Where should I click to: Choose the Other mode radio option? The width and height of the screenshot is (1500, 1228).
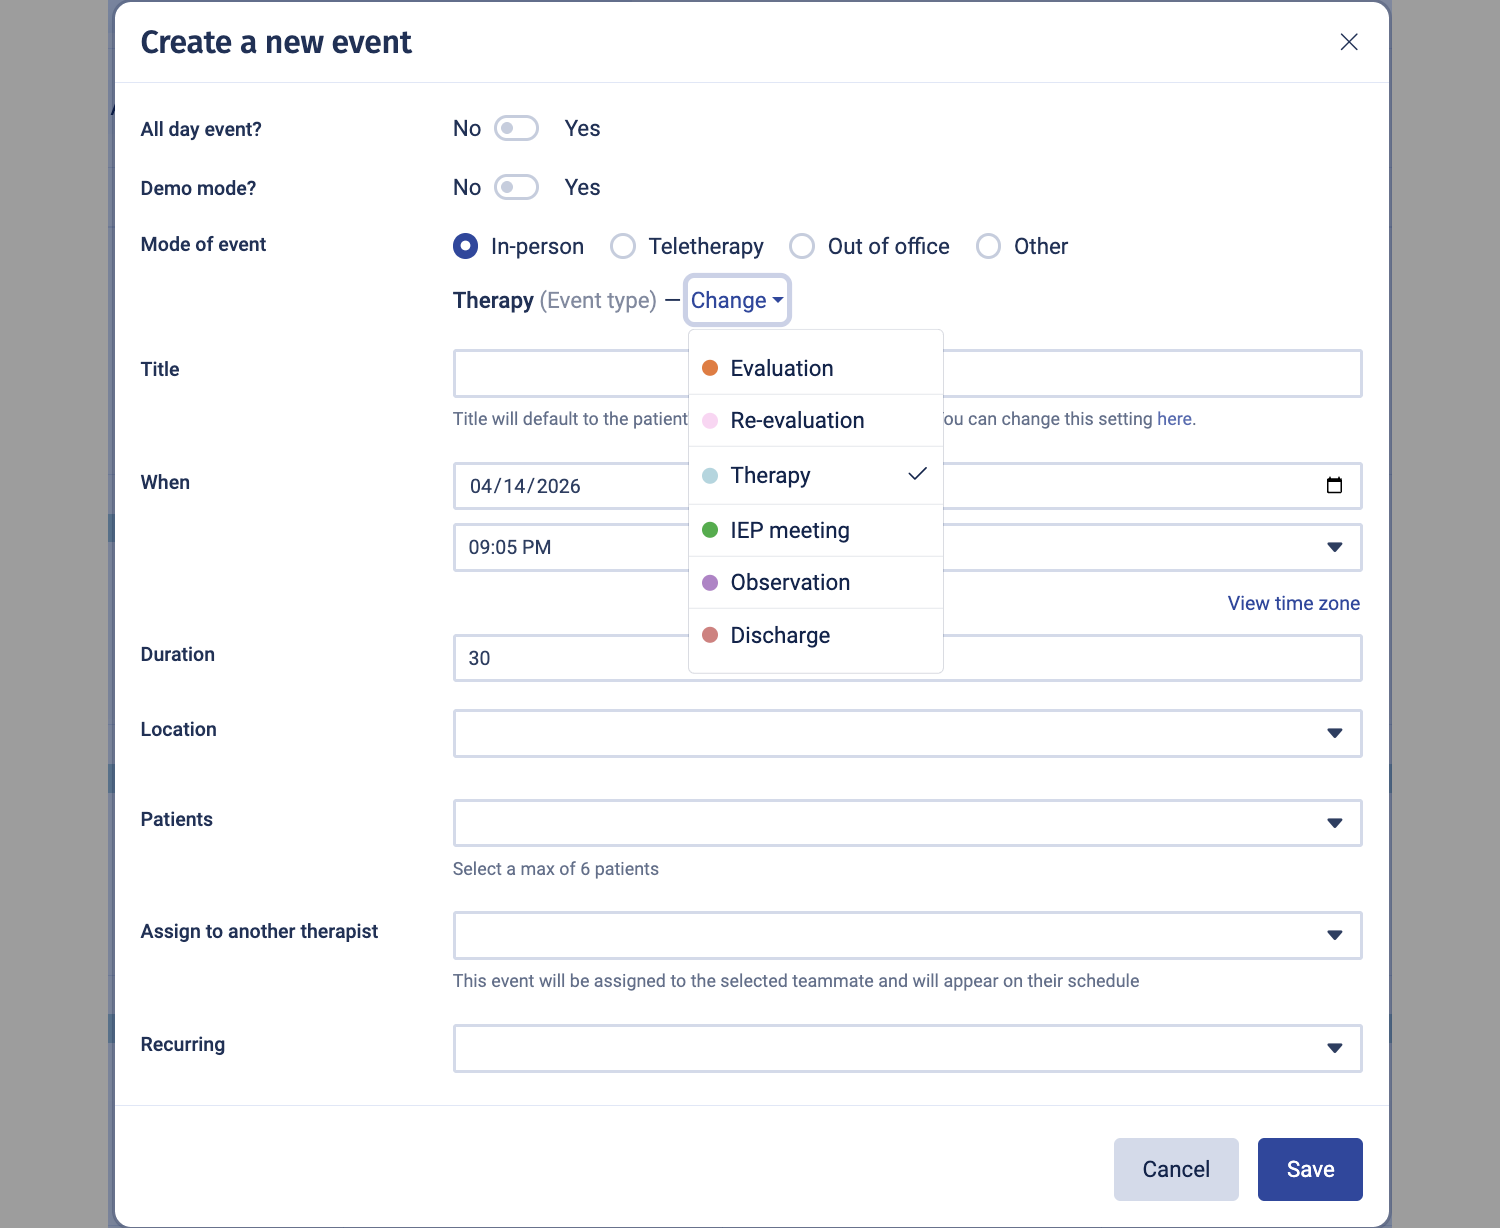(988, 247)
